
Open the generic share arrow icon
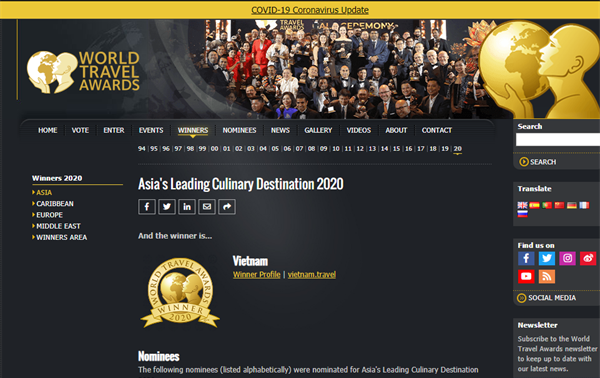click(x=227, y=207)
